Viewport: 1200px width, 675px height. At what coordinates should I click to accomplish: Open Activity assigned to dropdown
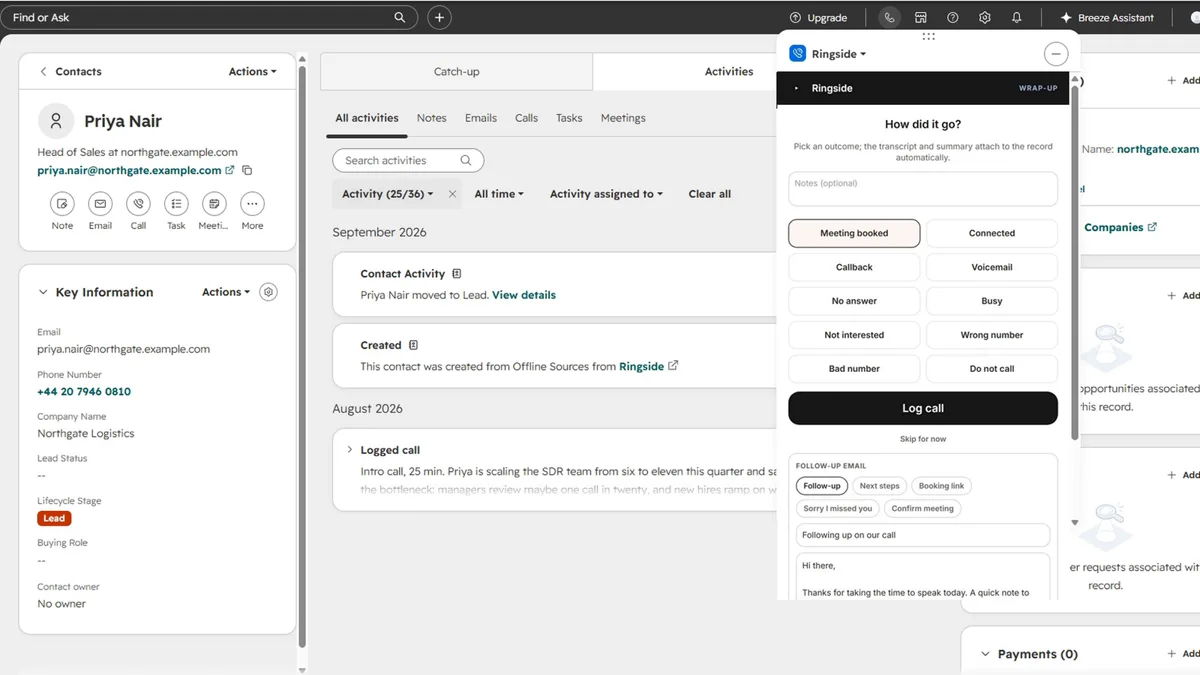606,194
